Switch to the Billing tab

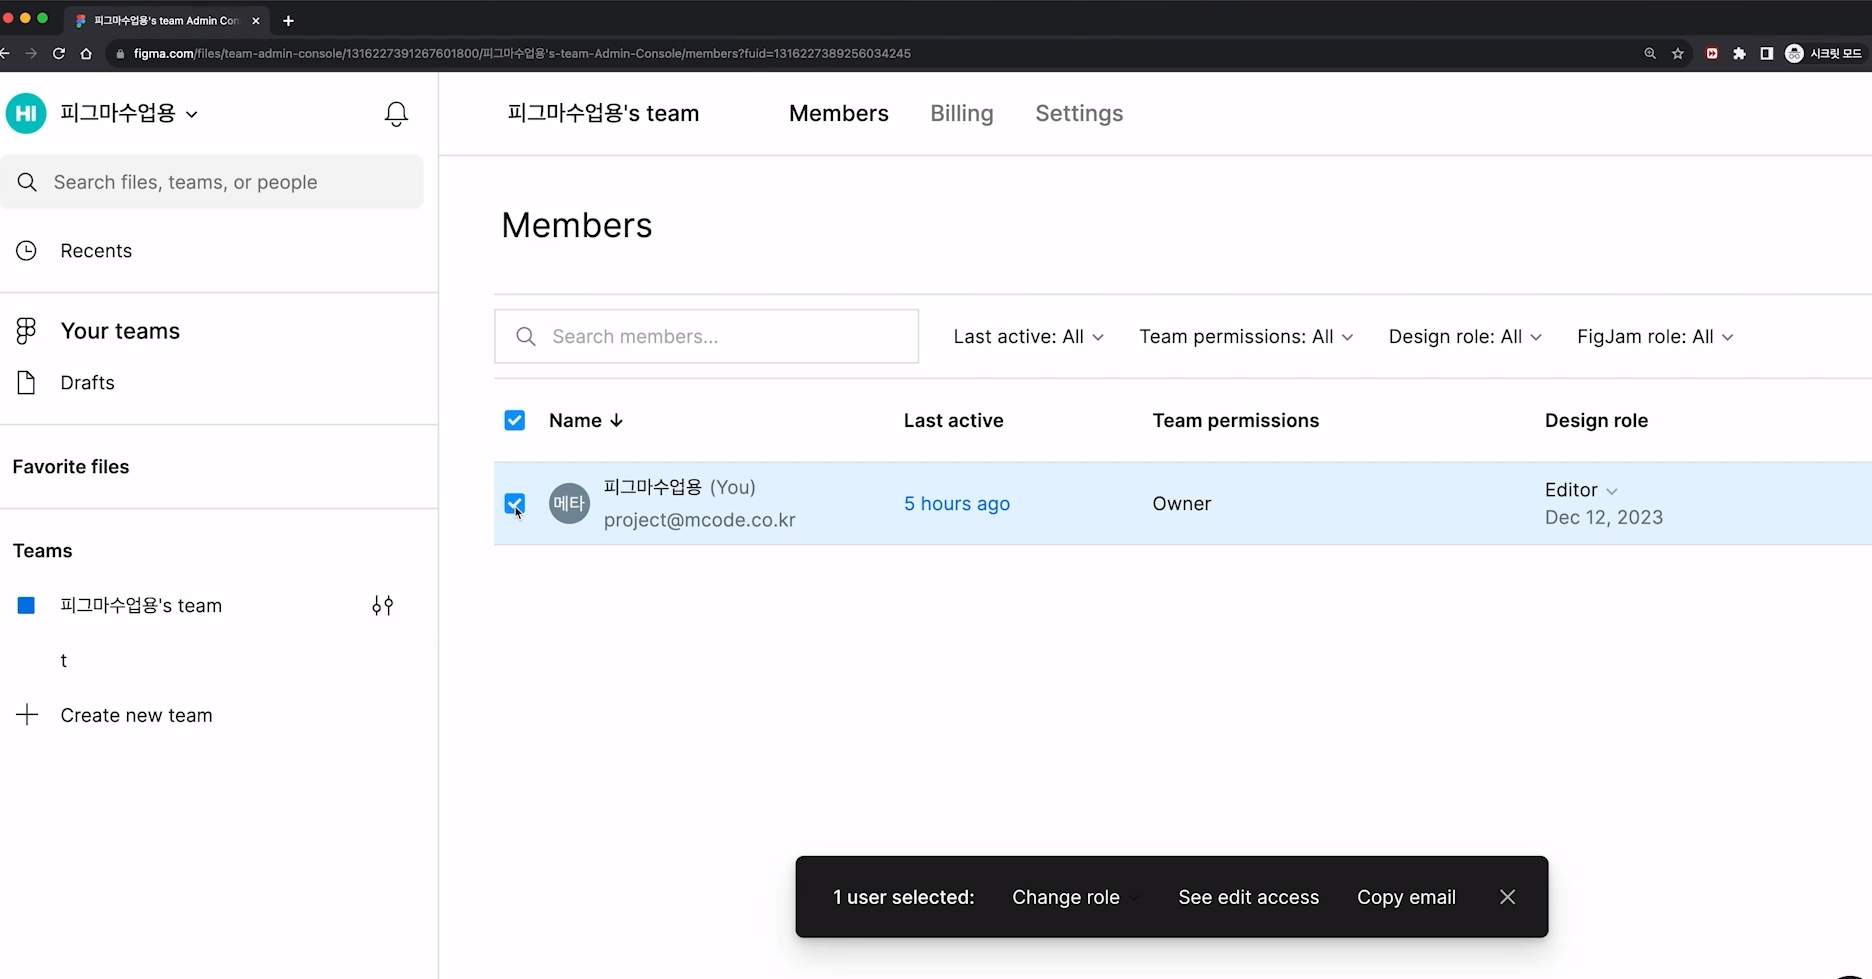[x=961, y=114]
